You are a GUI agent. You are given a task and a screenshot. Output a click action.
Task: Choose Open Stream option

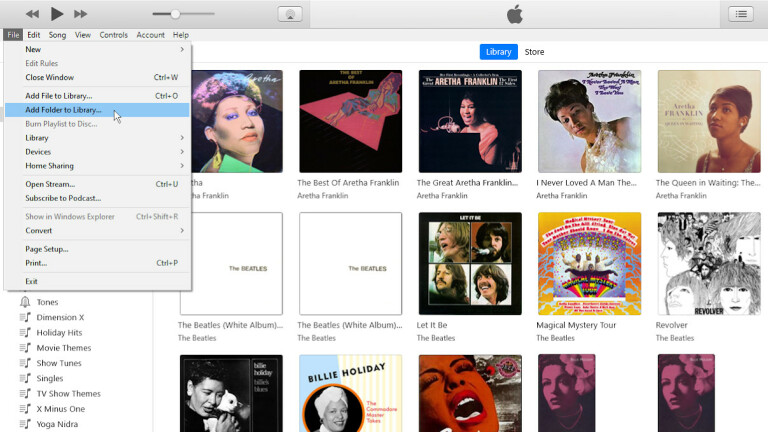pos(97,184)
